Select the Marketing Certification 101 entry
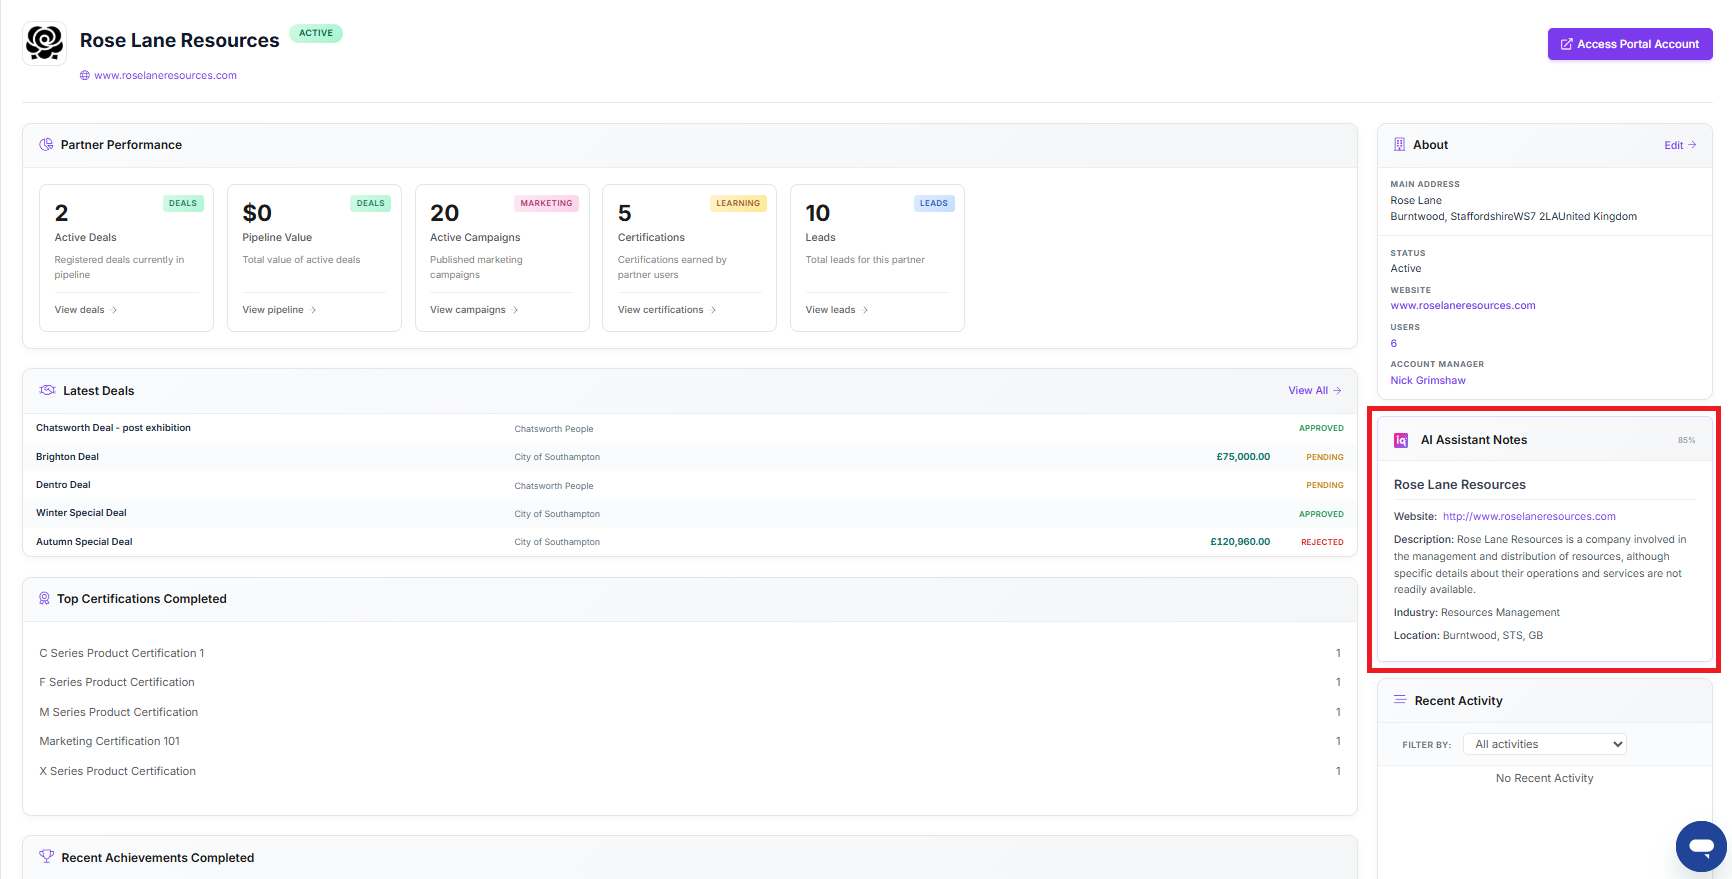The width and height of the screenshot is (1732, 879). (110, 741)
